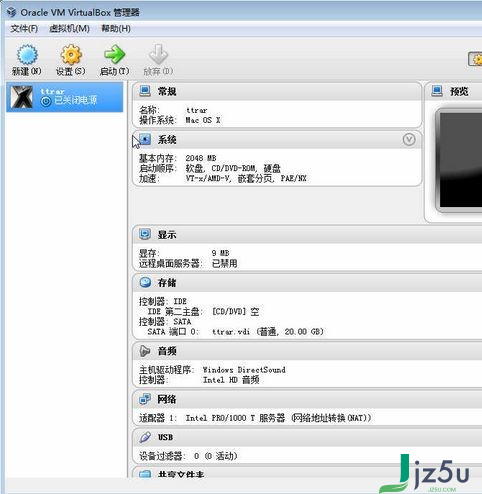482x494 pixels.
Task: Click the 控制器: IDE line
Action: pyautogui.click(x=163, y=301)
